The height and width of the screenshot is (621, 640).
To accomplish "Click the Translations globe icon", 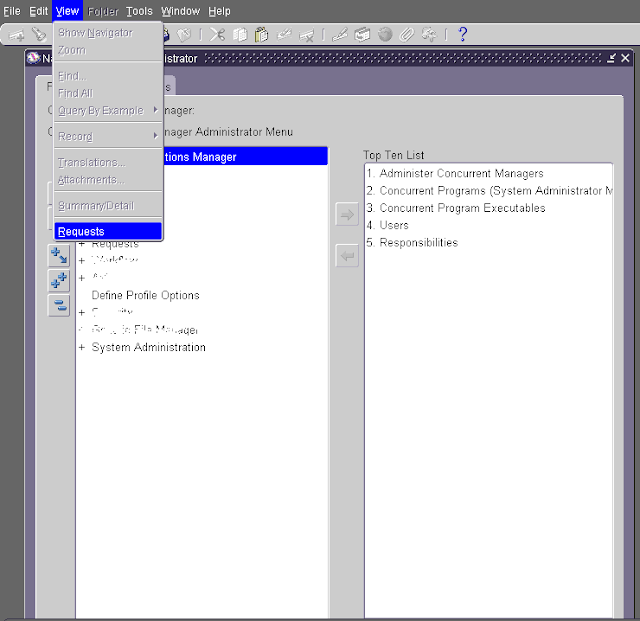I will pyautogui.click(x=384, y=35).
